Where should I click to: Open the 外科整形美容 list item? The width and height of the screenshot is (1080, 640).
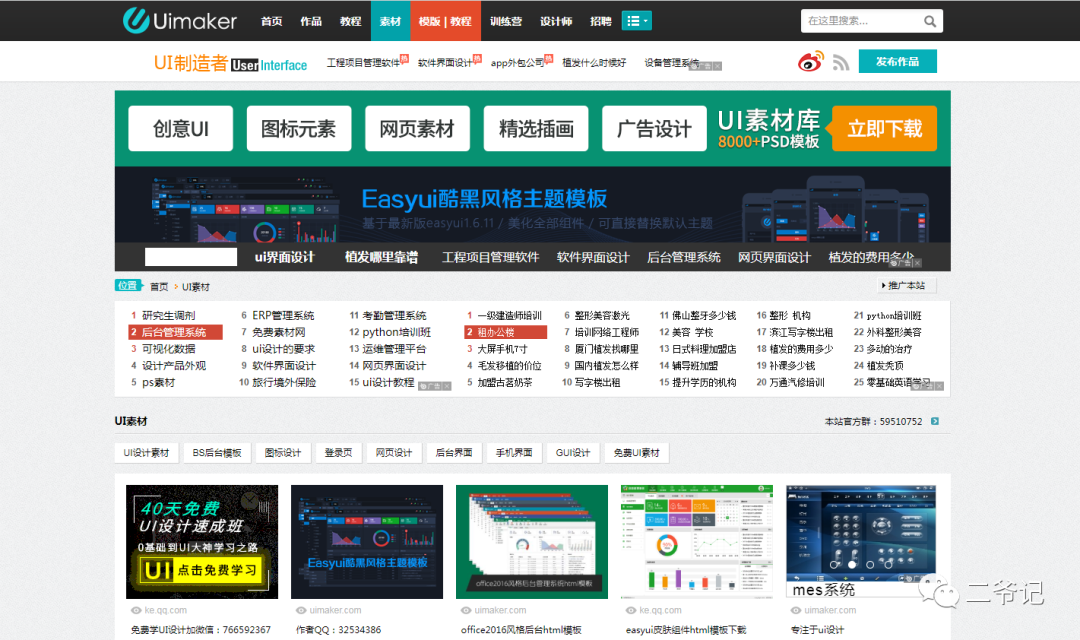coord(894,332)
